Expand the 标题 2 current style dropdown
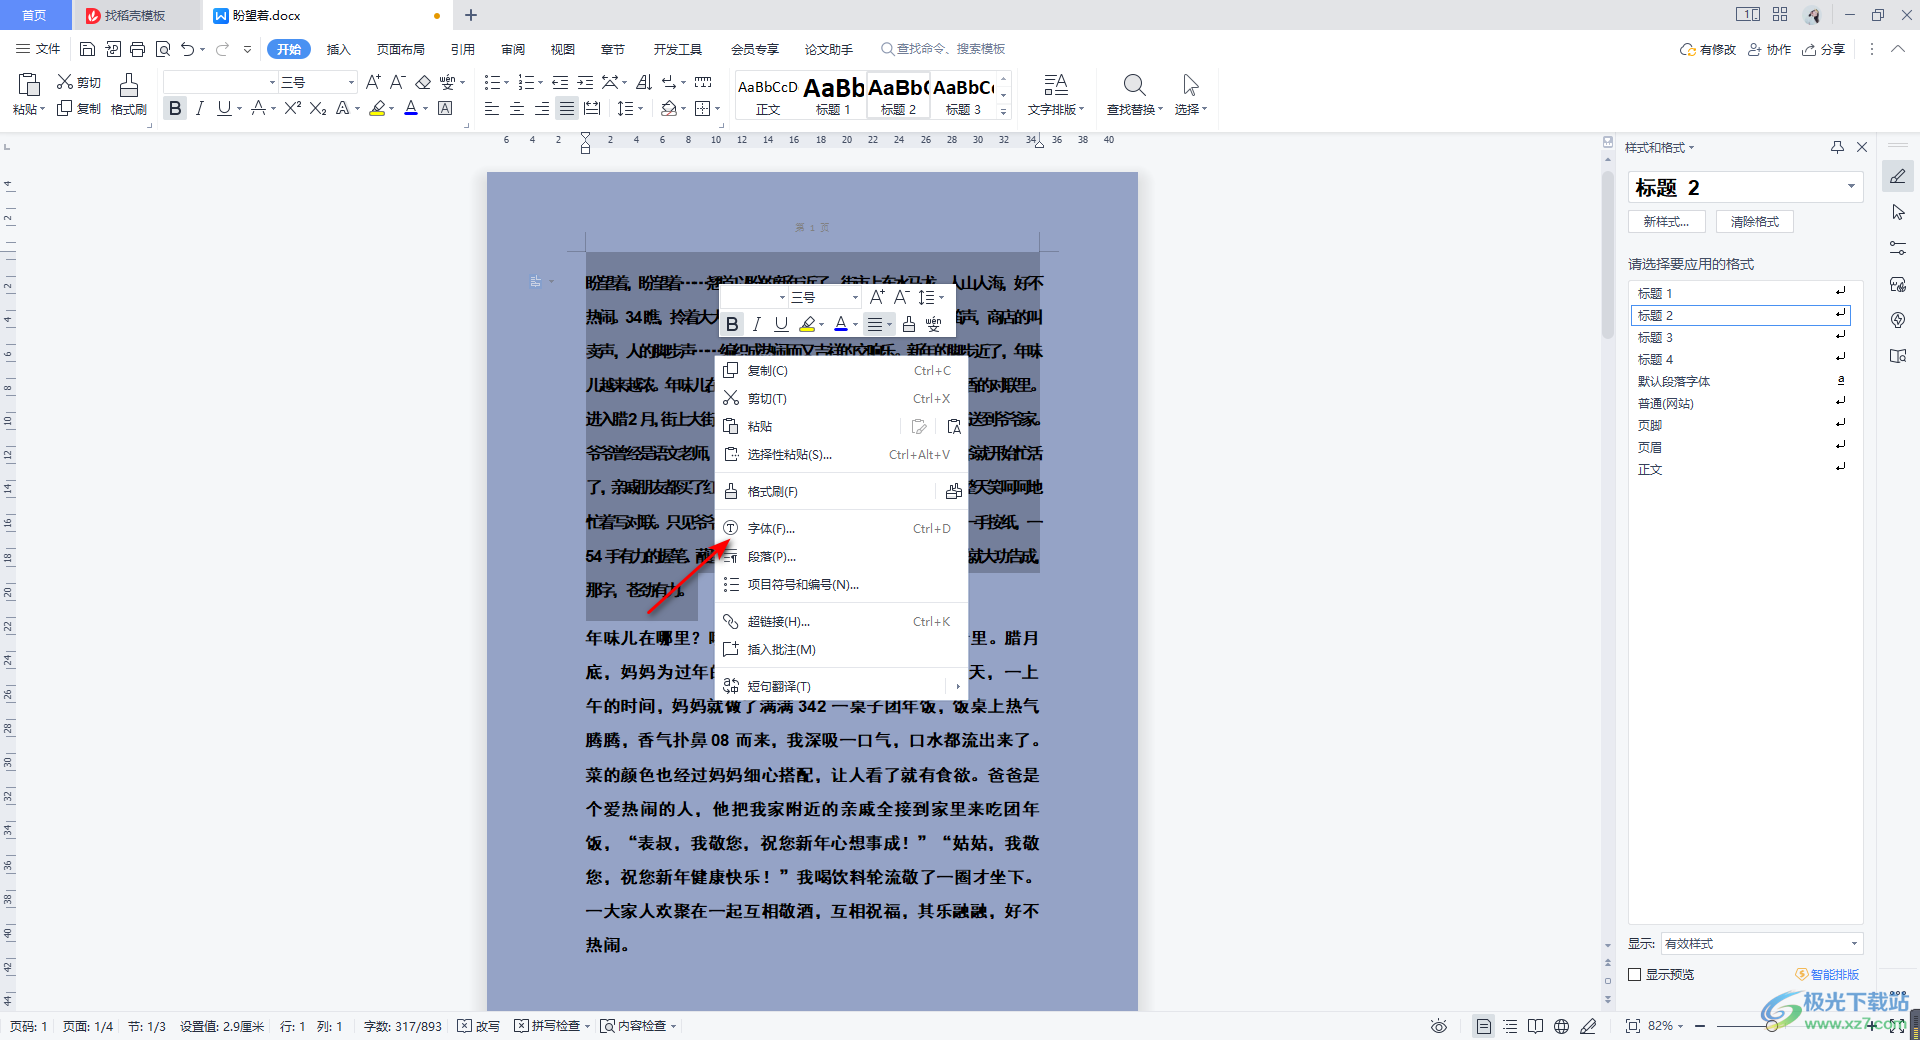Viewport: 1920px width, 1040px height. [1851, 187]
